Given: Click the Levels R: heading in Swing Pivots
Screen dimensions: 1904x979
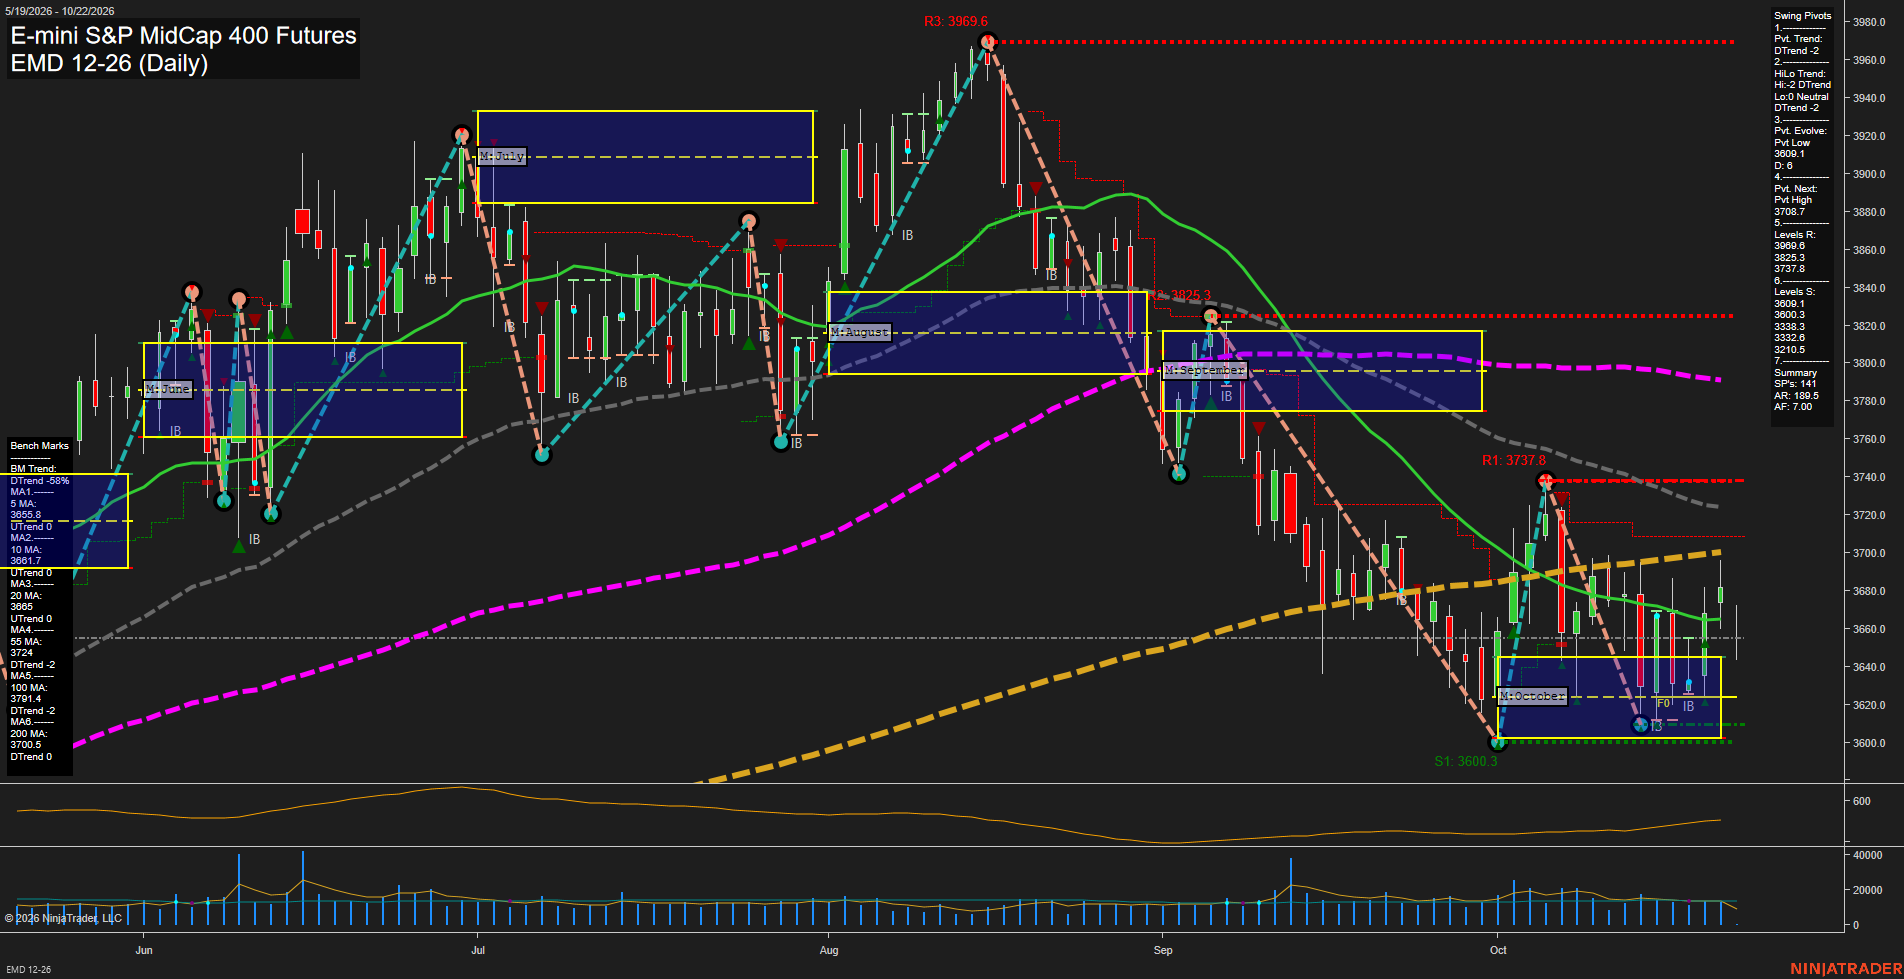Looking at the screenshot, I should point(1796,235).
